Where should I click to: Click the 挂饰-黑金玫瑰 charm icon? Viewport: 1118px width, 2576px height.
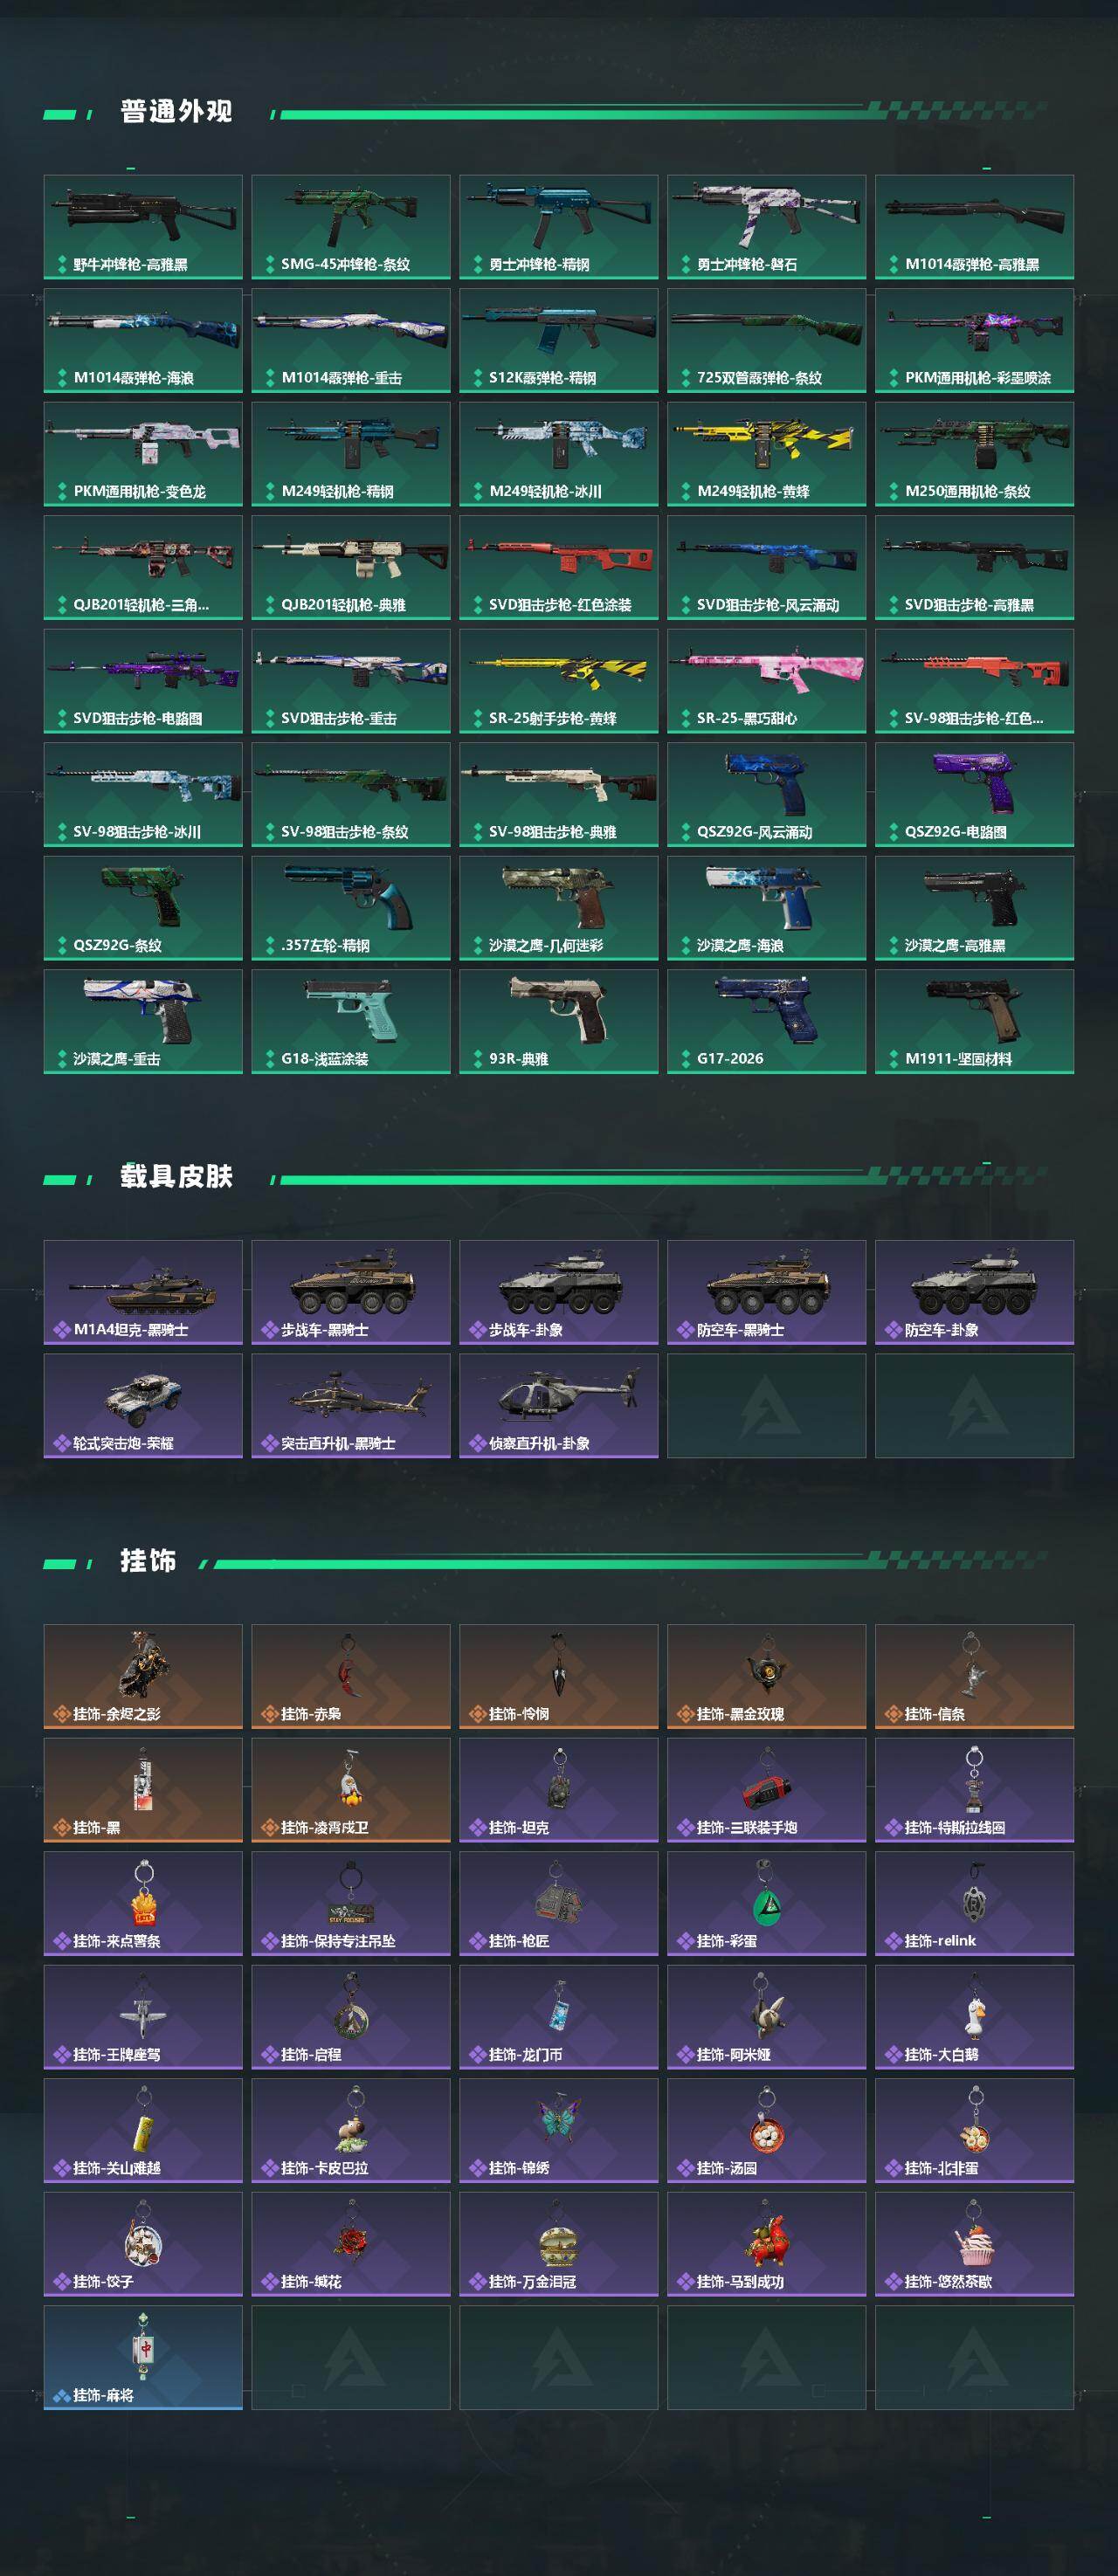point(767,1676)
